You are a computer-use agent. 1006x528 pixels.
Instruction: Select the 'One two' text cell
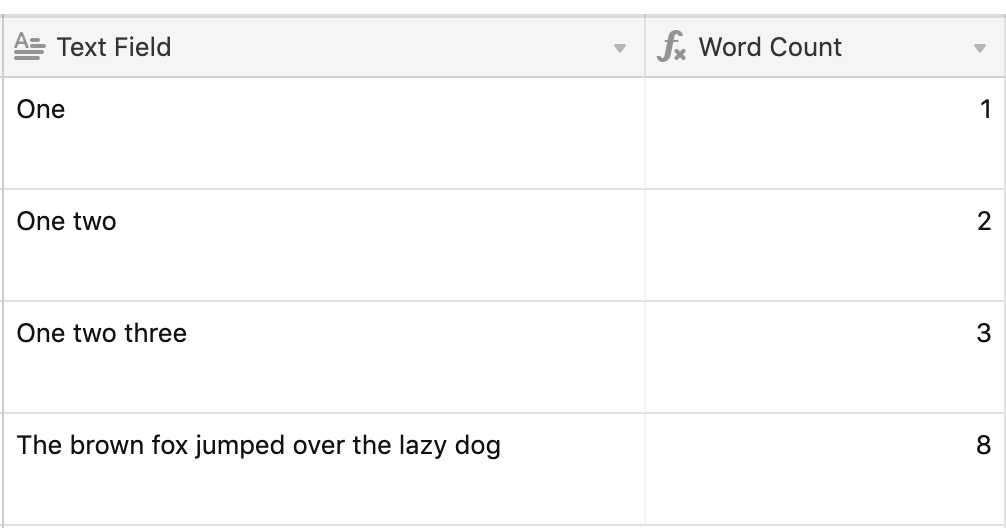(x=324, y=245)
